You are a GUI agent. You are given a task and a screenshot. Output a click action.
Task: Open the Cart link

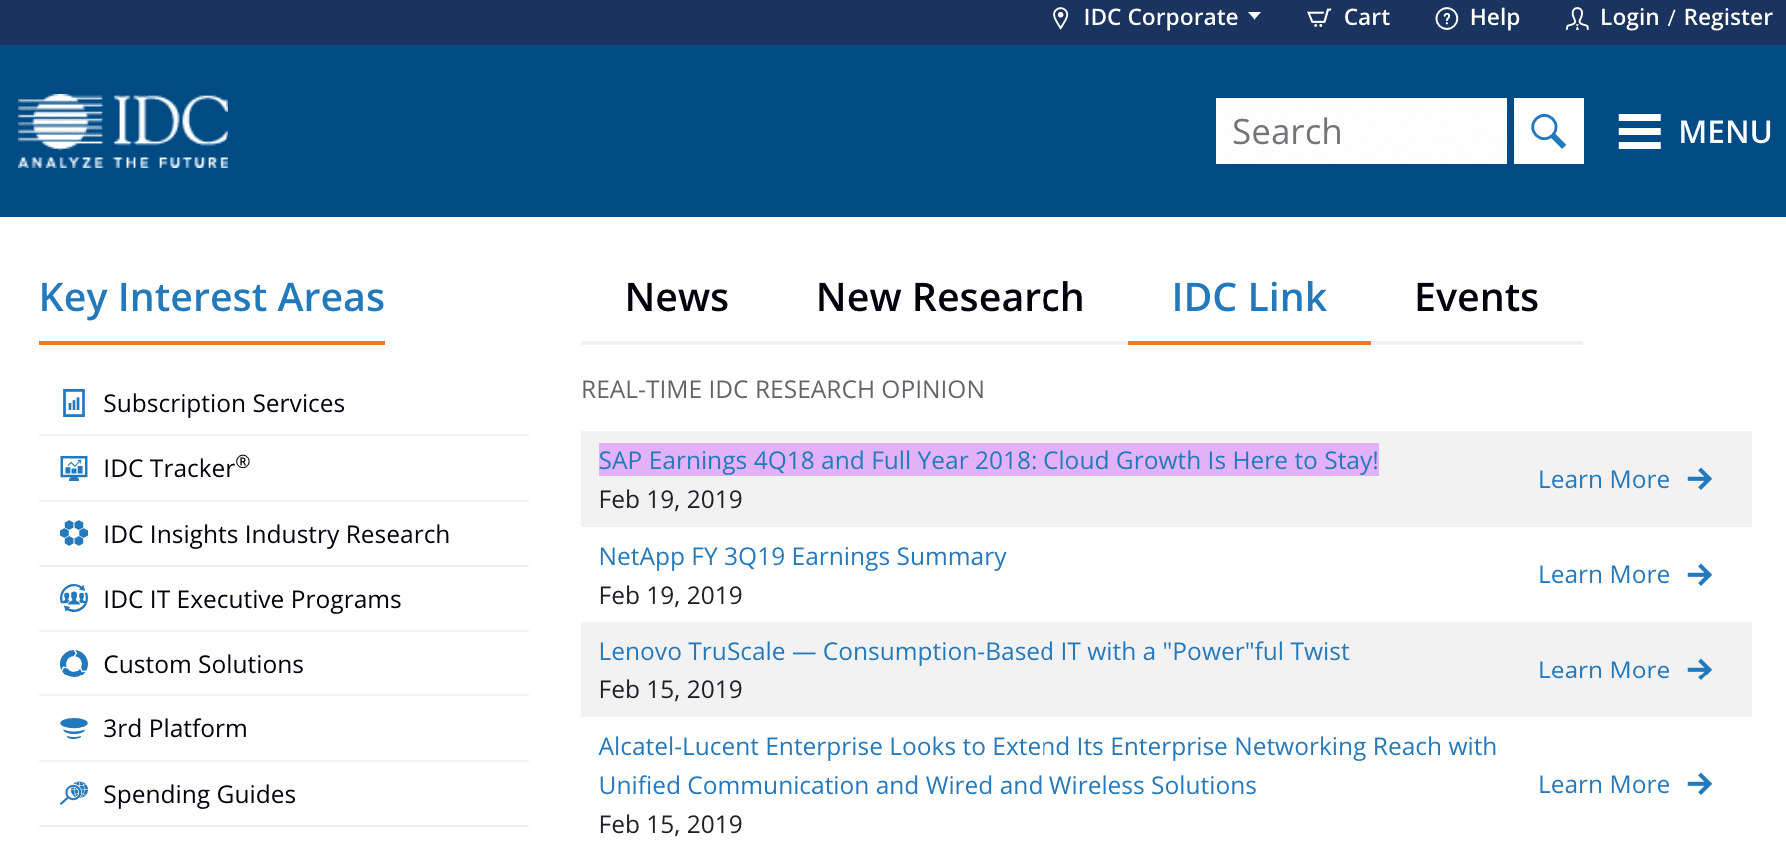pyautogui.click(x=1366, y=18)
